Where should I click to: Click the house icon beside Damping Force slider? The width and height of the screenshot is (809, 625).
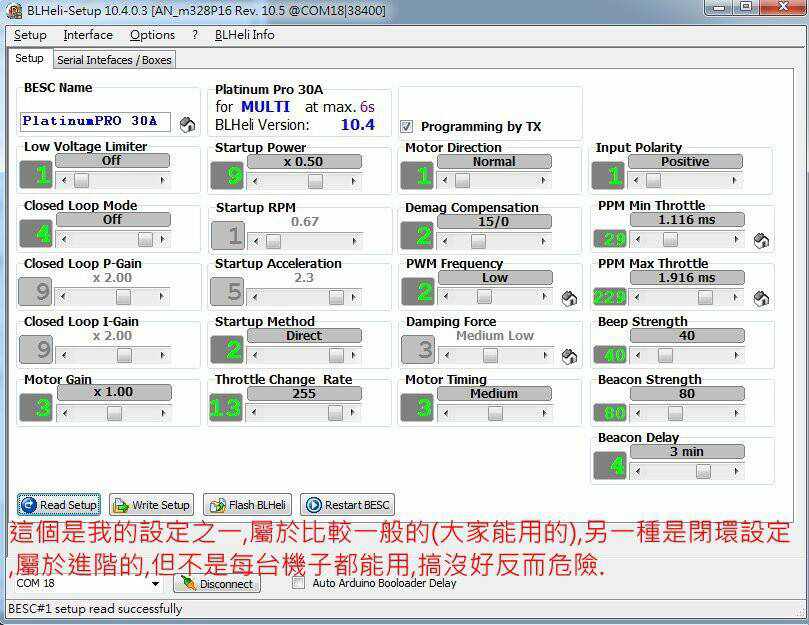(569, 357)
